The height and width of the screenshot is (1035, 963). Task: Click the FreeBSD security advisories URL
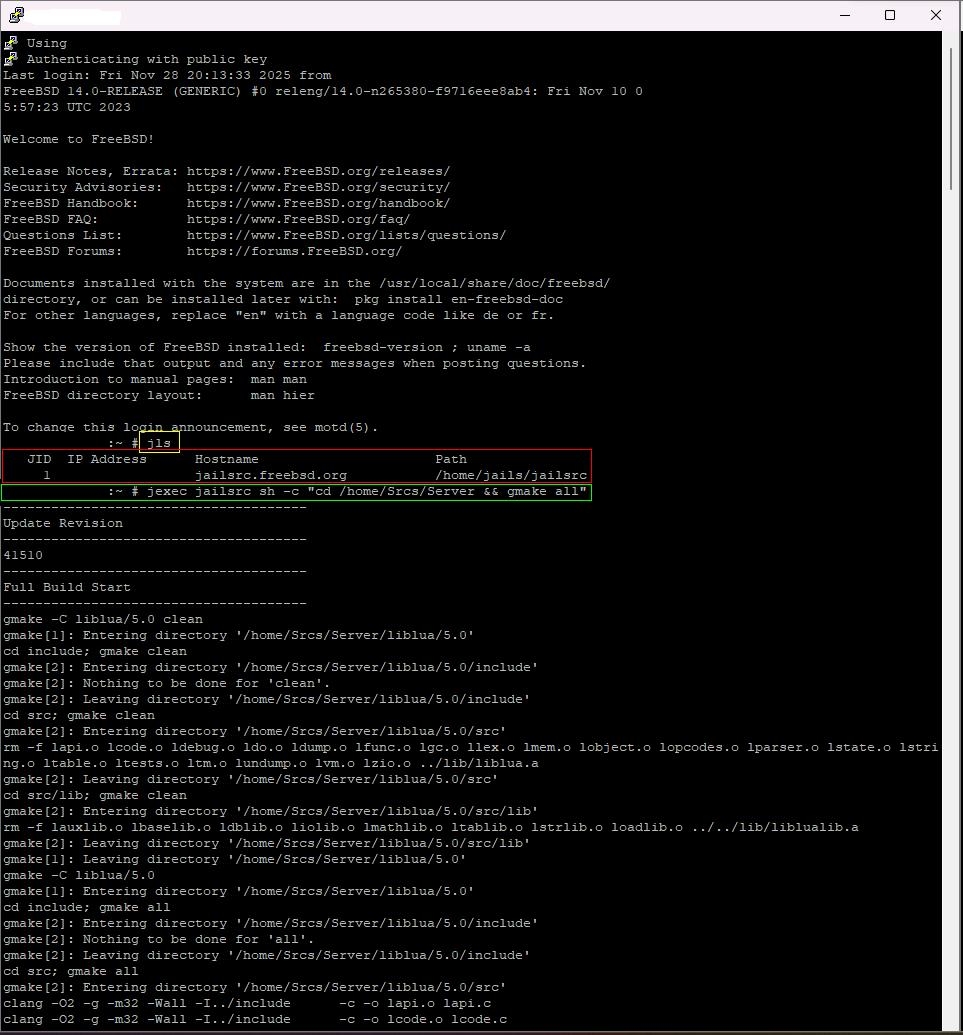318,187
